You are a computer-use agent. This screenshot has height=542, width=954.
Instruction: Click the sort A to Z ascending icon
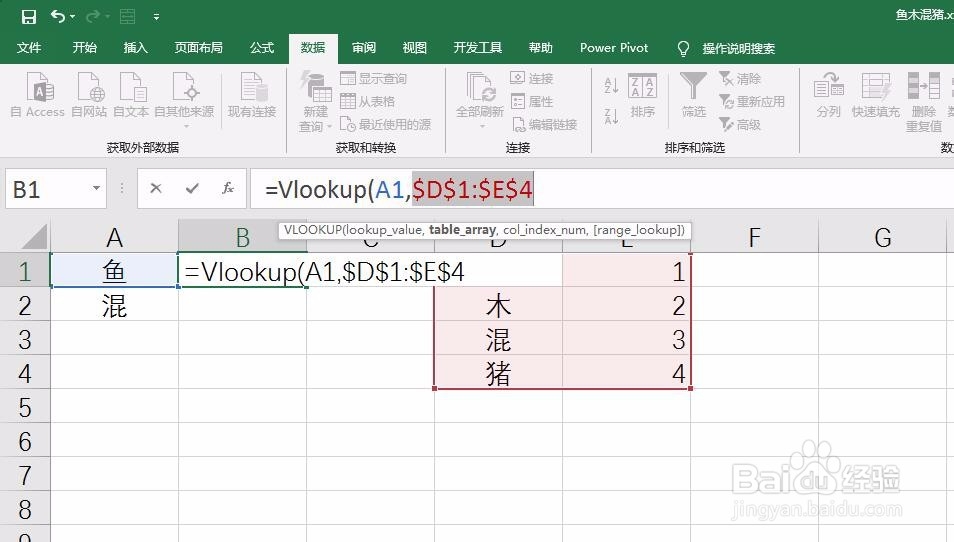[x=611, y=85]
